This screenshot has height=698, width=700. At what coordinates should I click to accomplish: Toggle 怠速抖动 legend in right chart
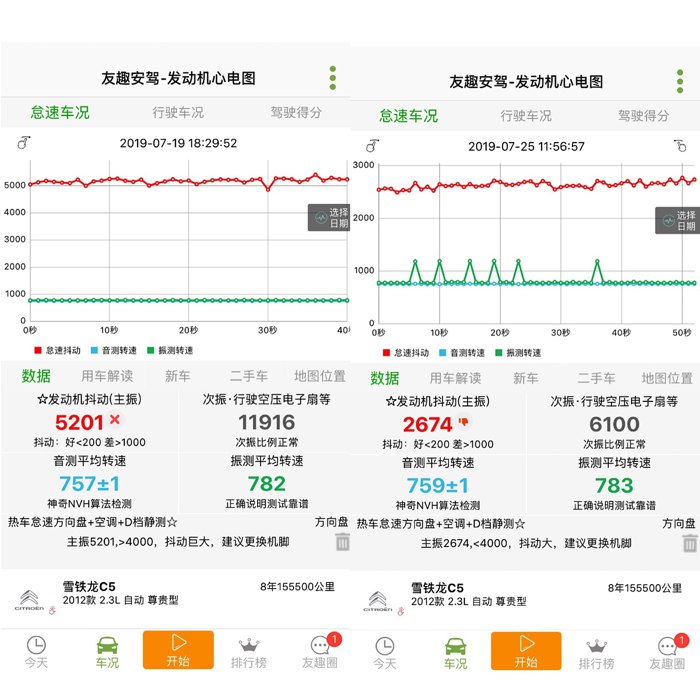(x=406, y=353)
